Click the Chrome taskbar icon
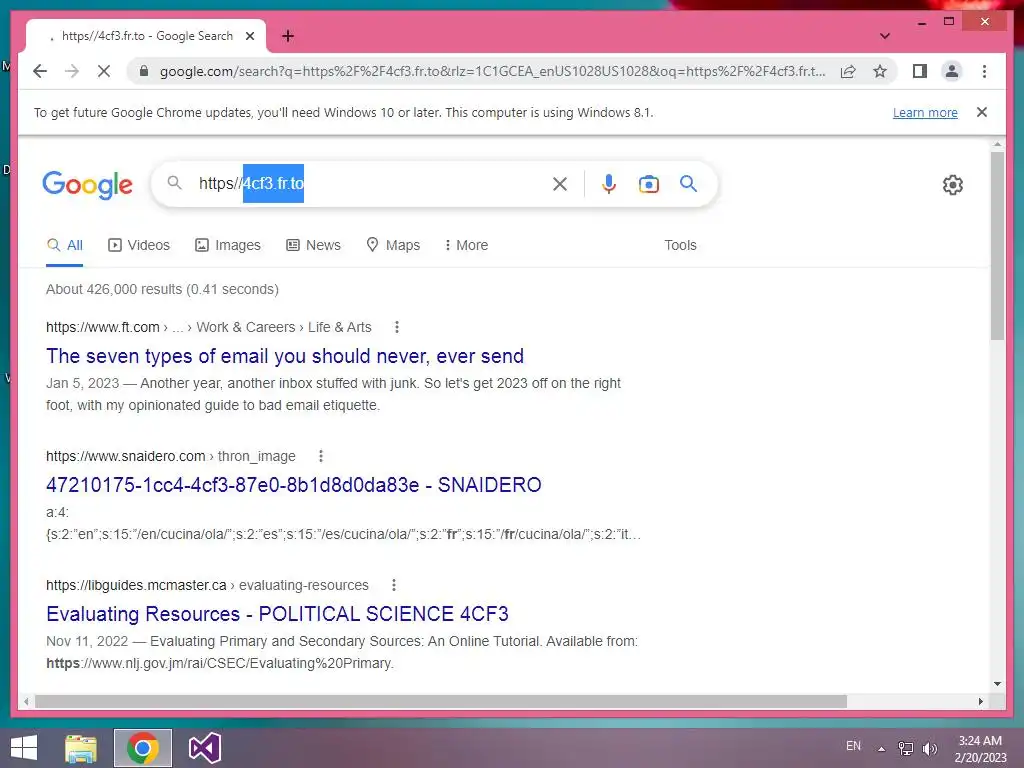This screenshot has height=768, width=1024. (142, 748)
